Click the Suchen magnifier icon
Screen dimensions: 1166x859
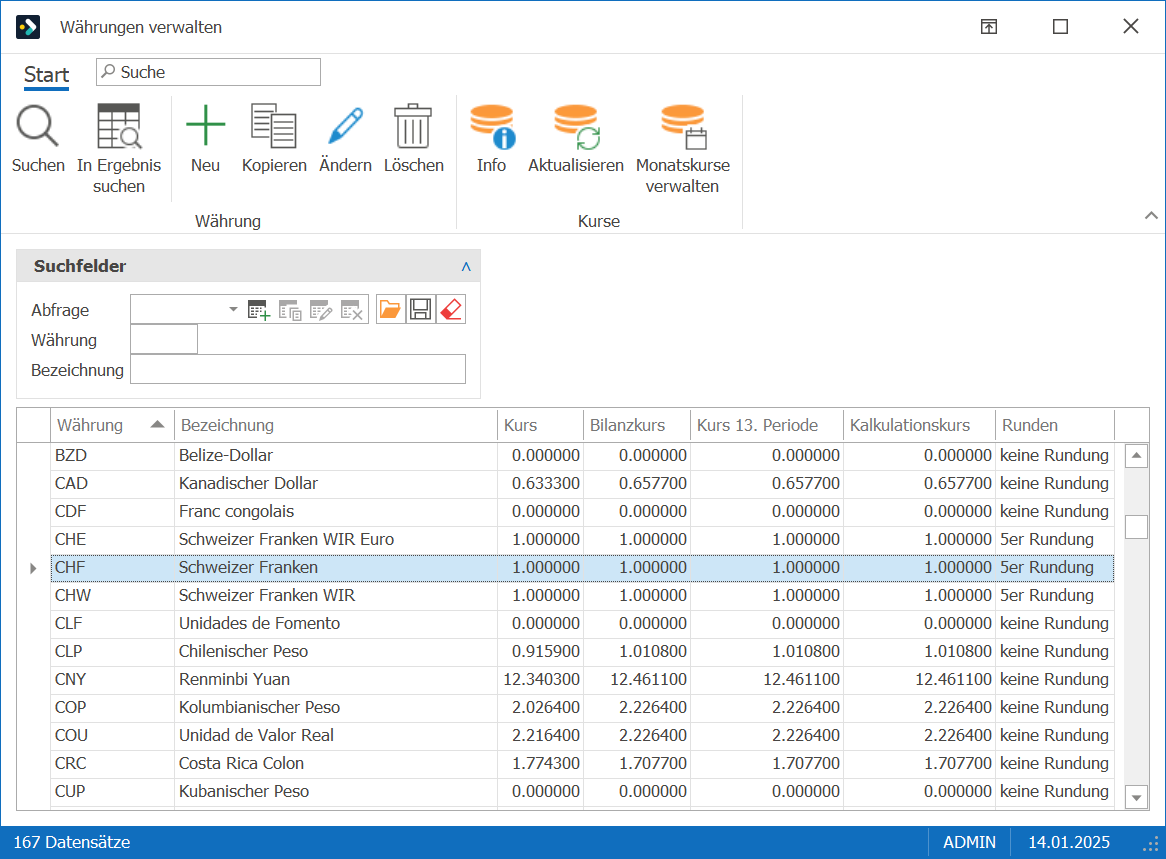point(38,126)
